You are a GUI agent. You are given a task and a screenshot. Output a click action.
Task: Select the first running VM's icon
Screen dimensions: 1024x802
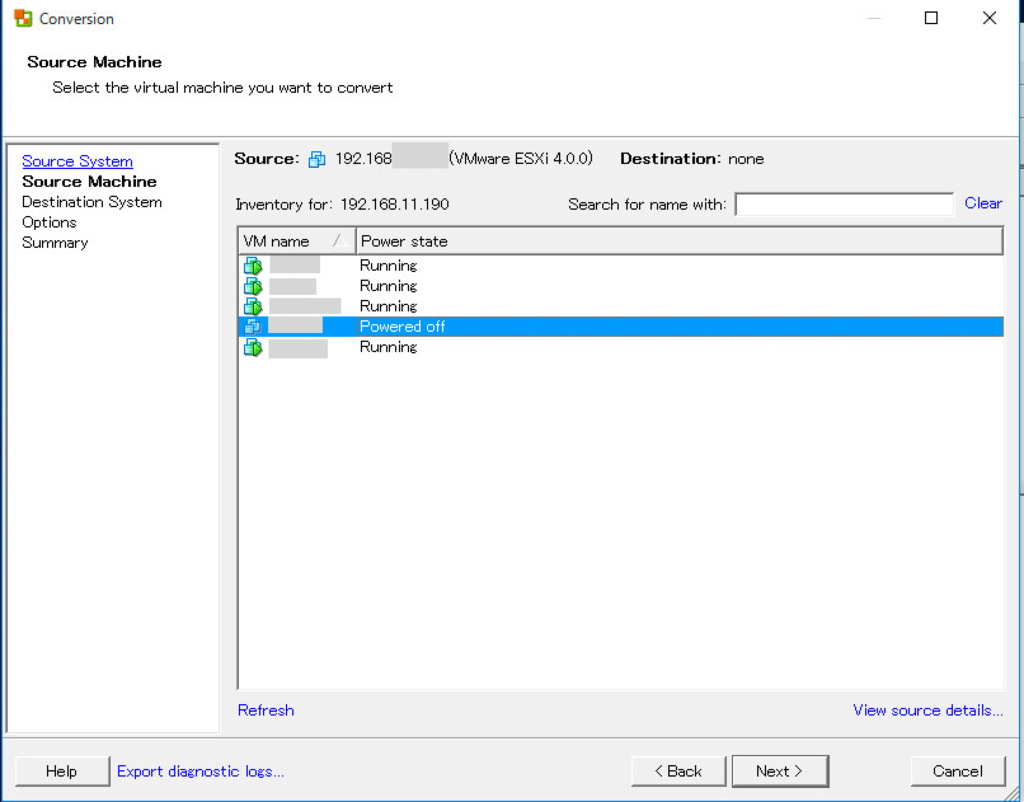click(x=253, y=265)
